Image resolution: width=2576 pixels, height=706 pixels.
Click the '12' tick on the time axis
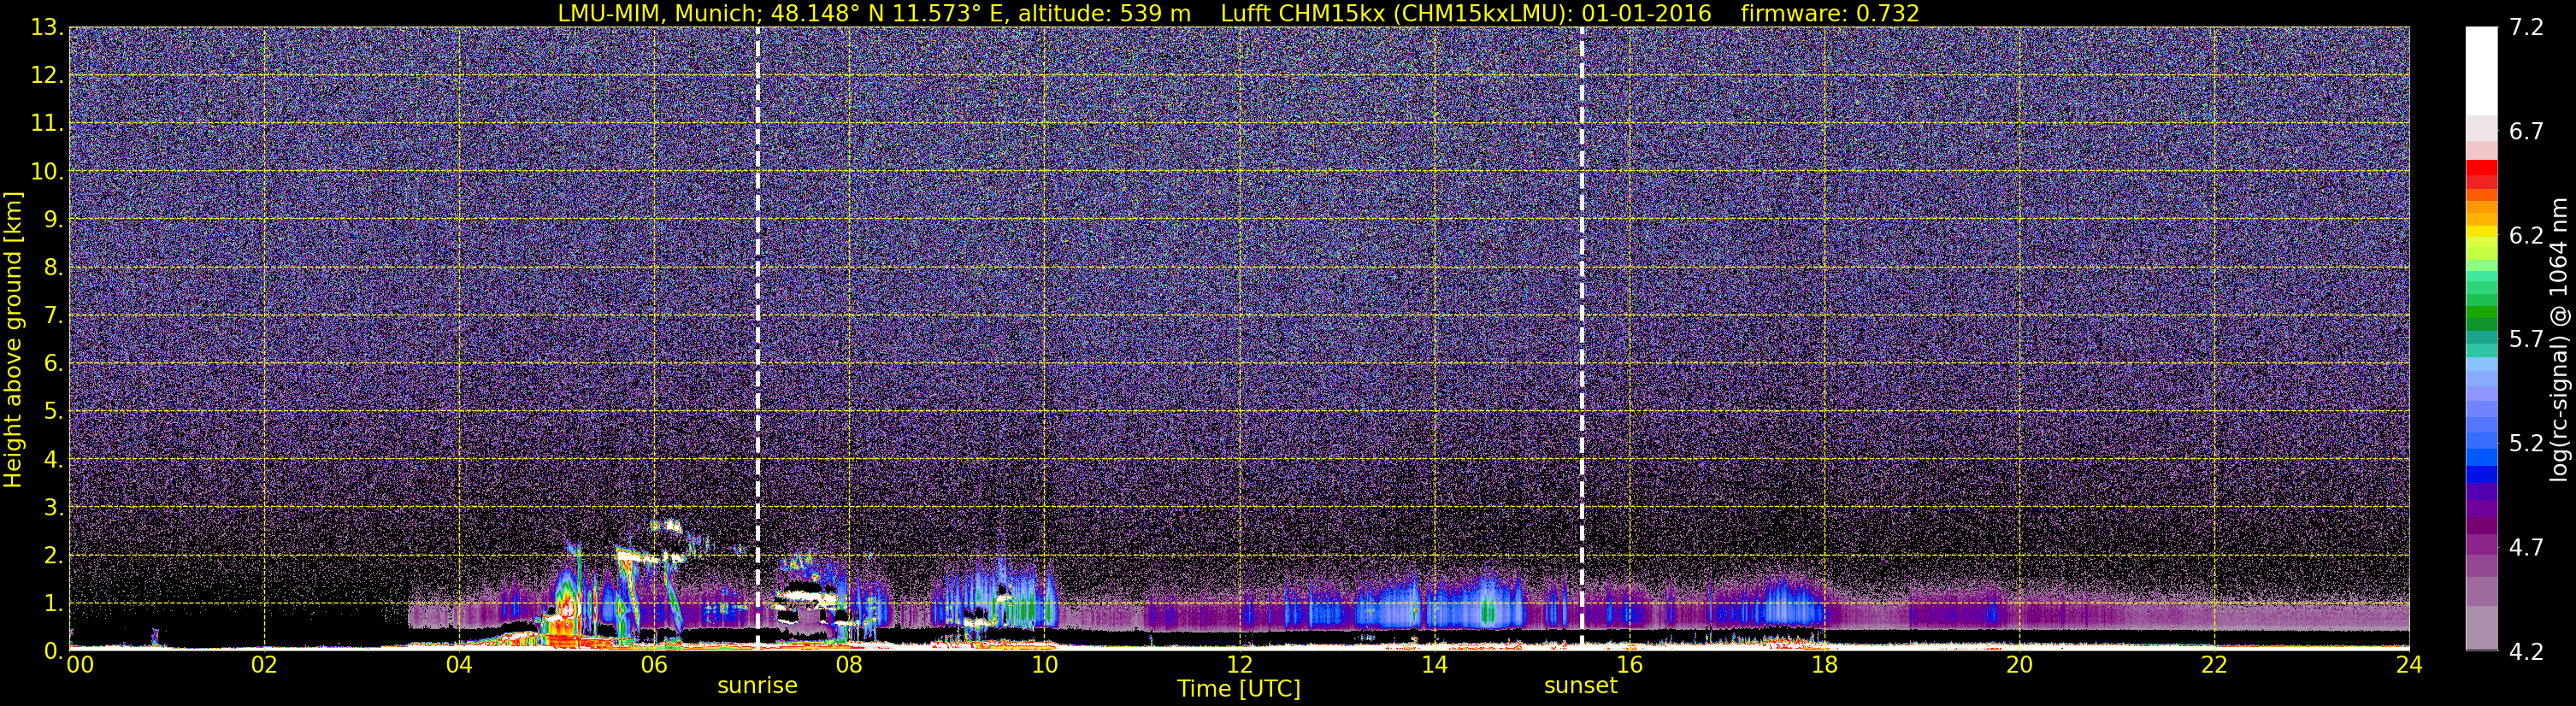pos(1239,665)
